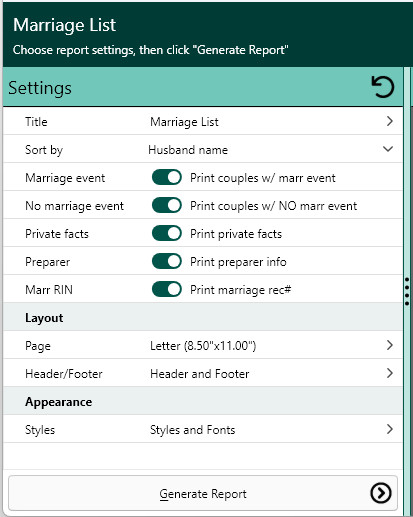Click the Print marriage rec# text
413x517 pixels.
pos(241,290)
